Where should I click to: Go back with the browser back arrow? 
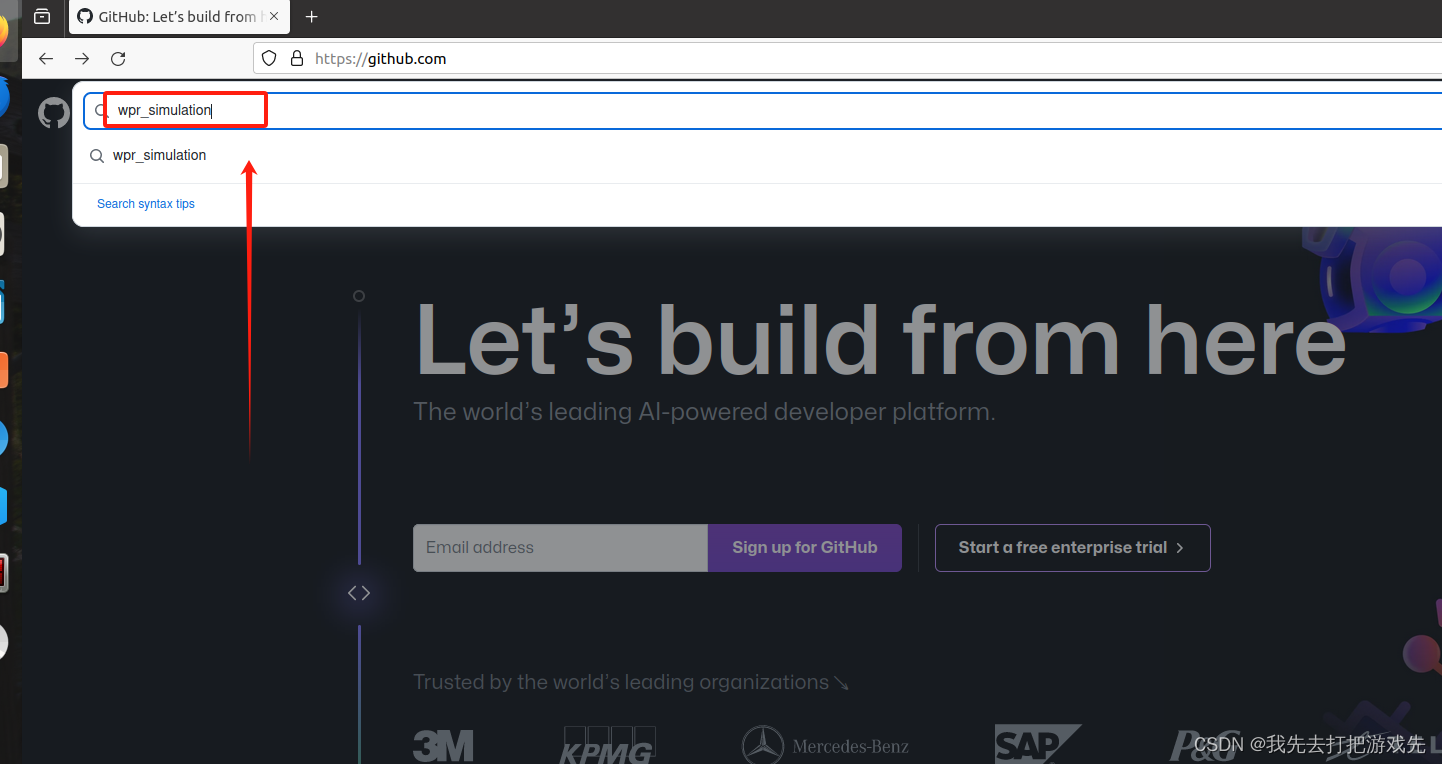(46, 59)
